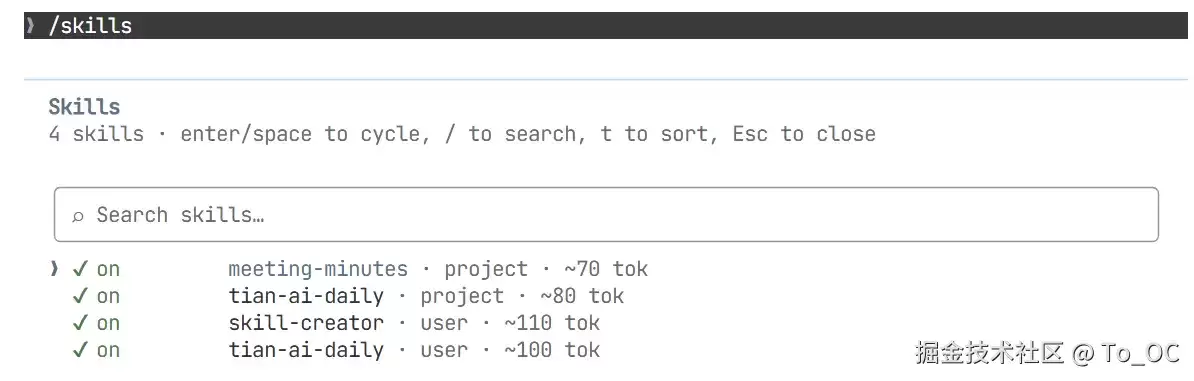Click the "Esc to close" hint
1194x381 pixels.
(804, 134)
